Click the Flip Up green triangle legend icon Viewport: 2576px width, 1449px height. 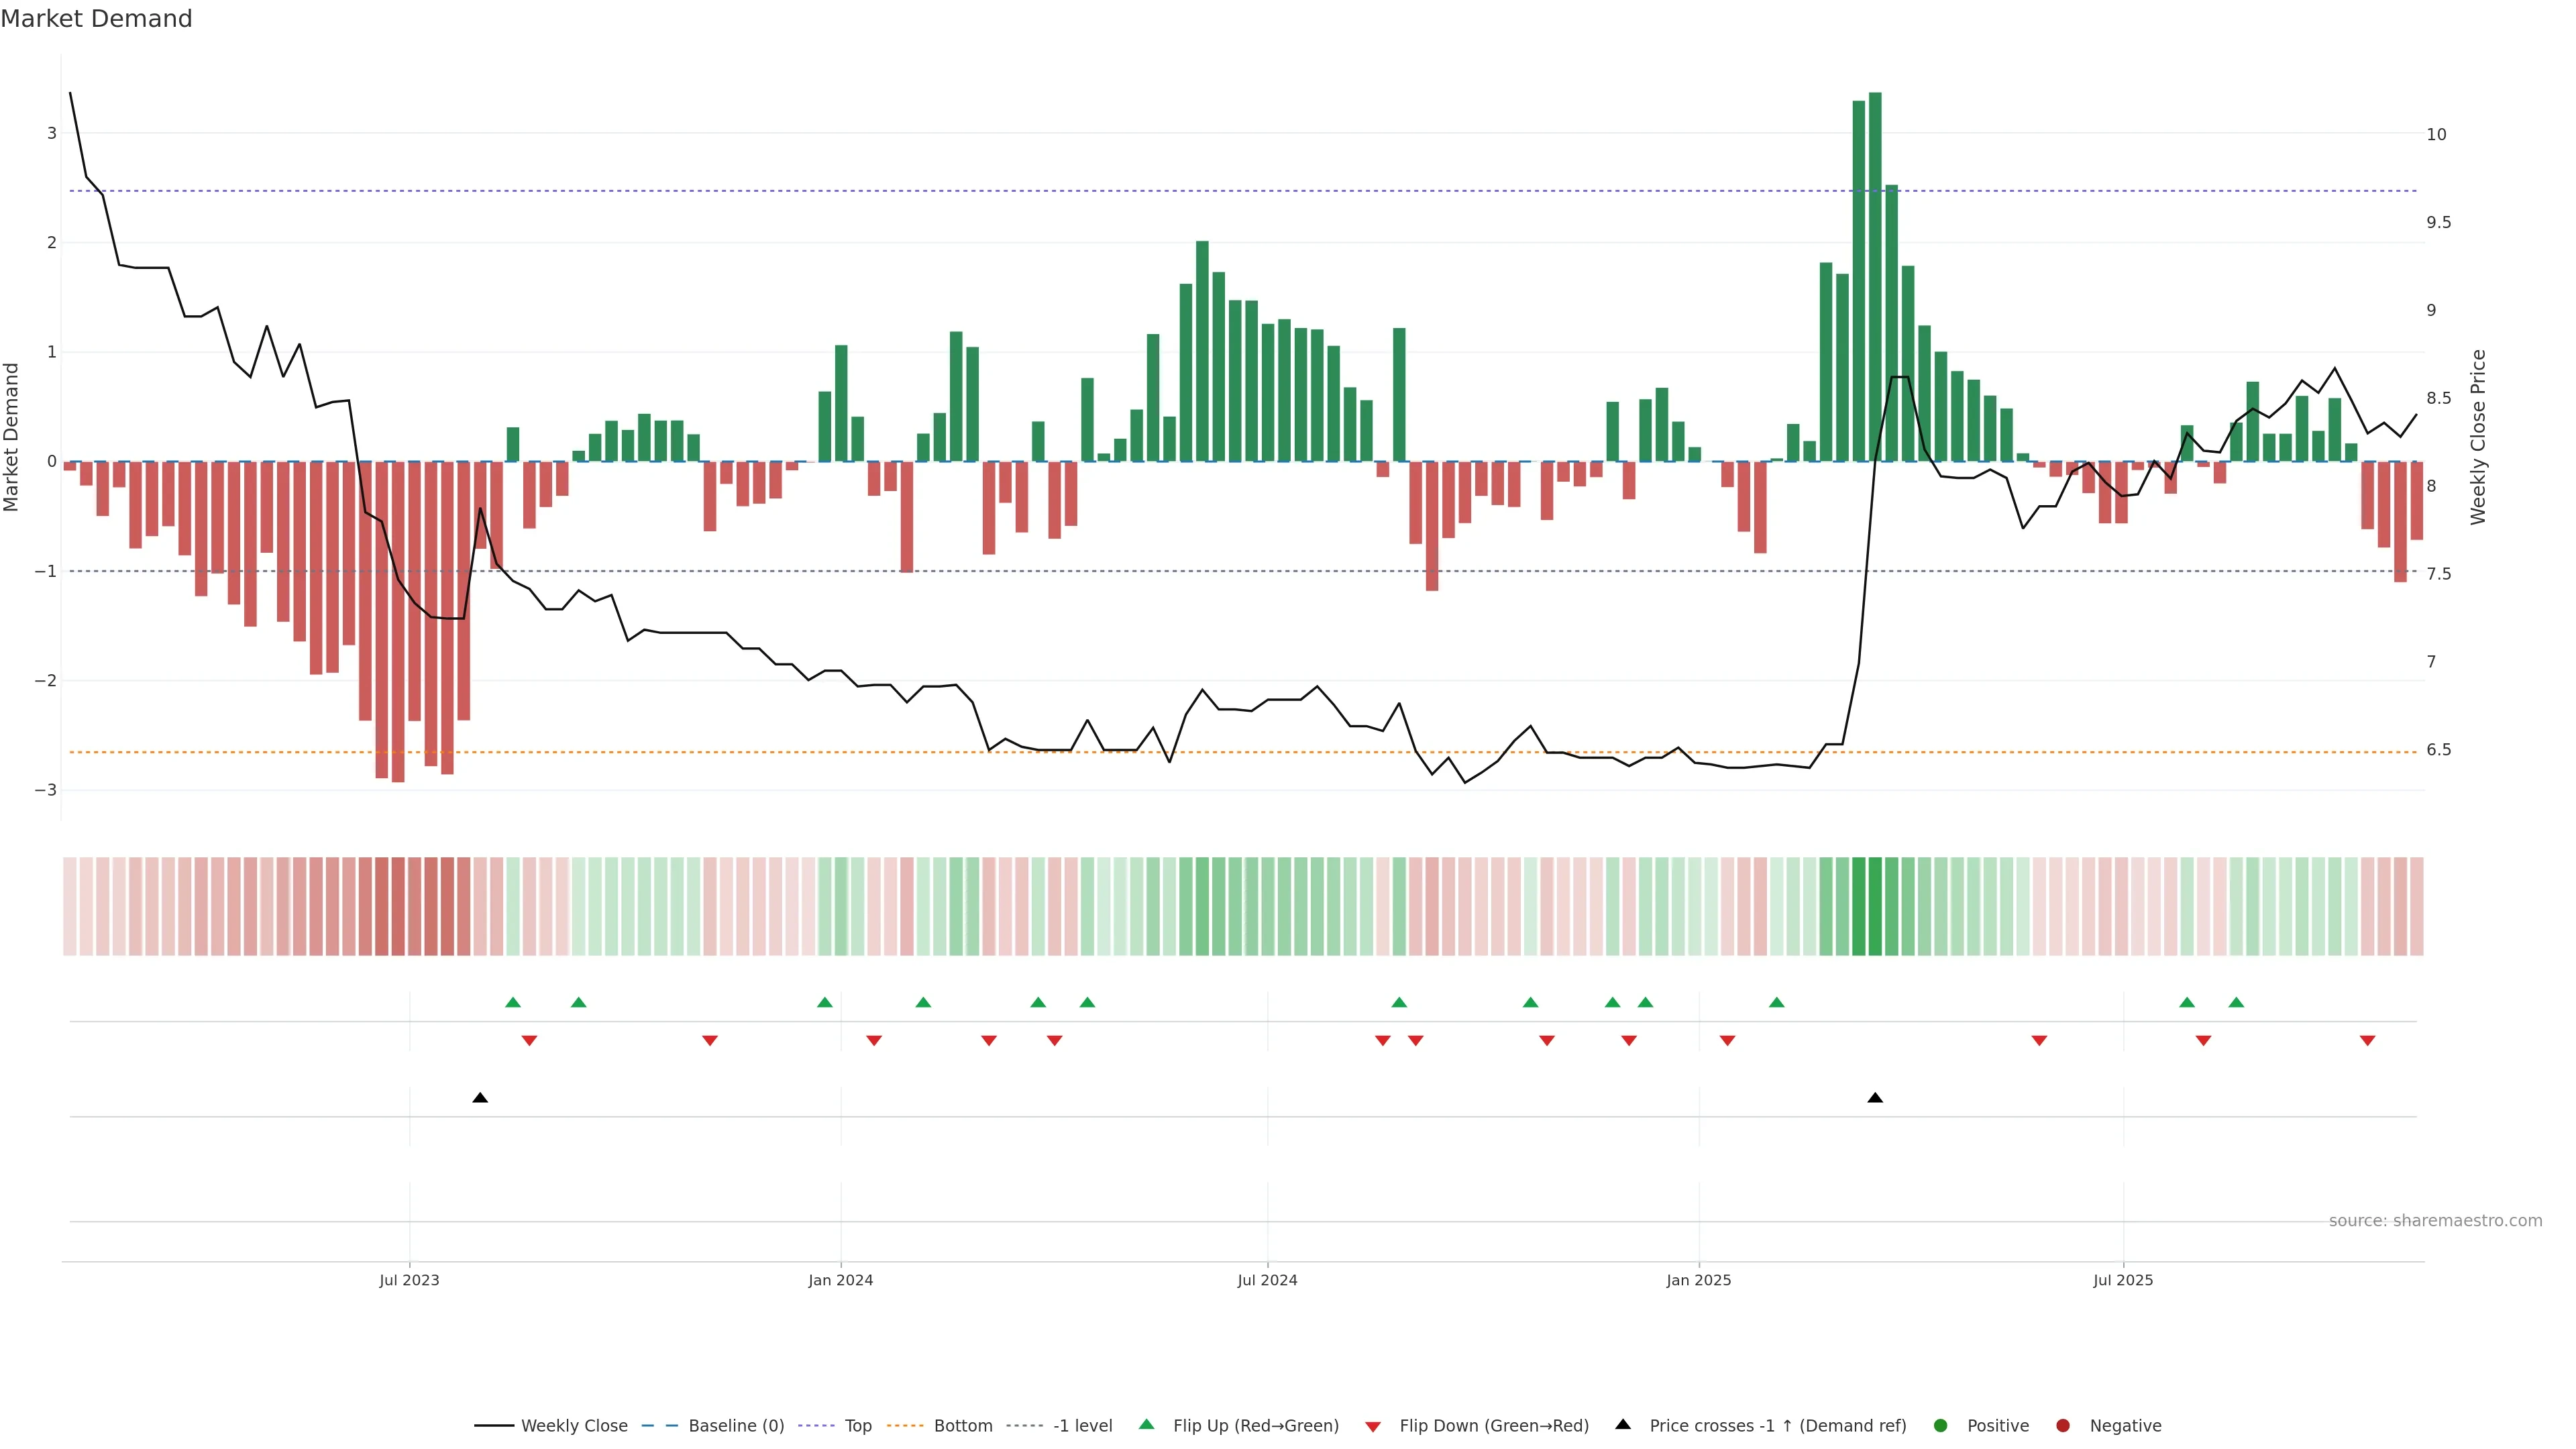pyautogui.click(x=1147, y=1425)
